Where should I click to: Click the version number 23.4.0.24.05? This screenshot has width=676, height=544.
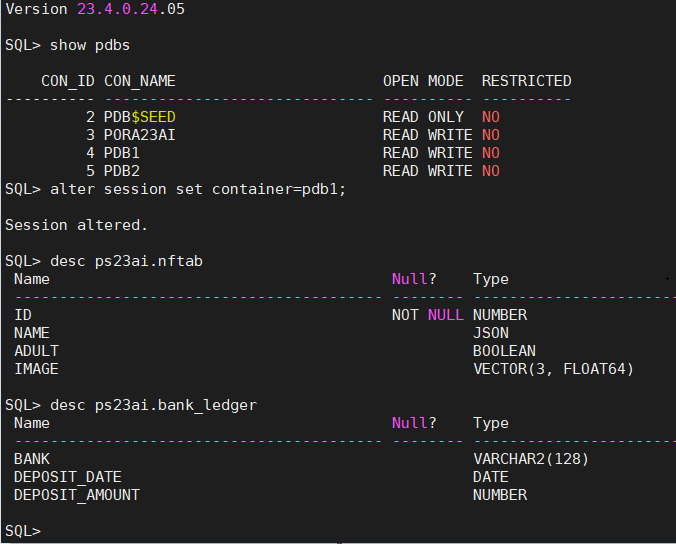tap(131, 9)
